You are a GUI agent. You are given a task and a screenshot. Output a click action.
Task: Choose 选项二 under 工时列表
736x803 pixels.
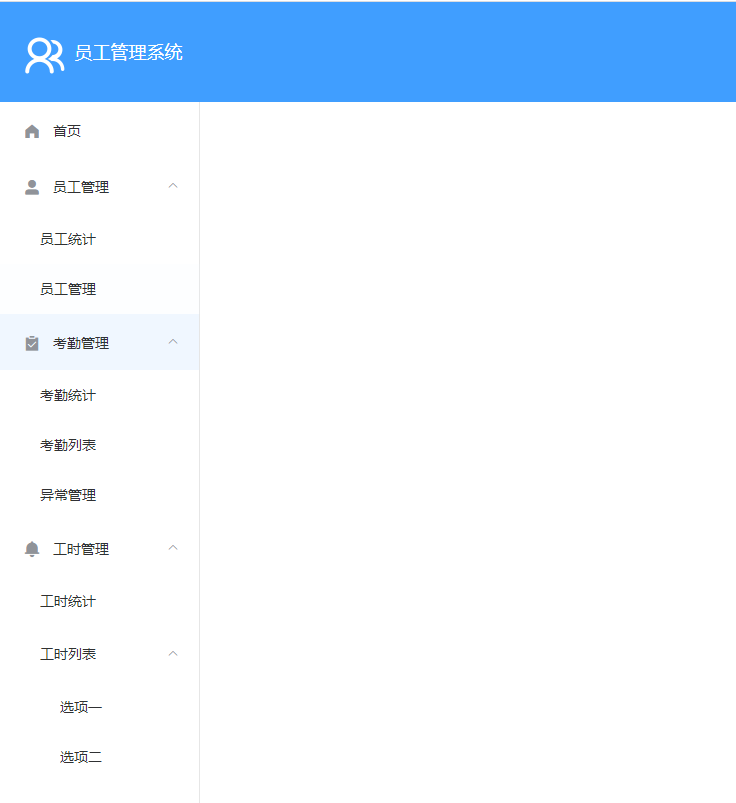[99, 757]
